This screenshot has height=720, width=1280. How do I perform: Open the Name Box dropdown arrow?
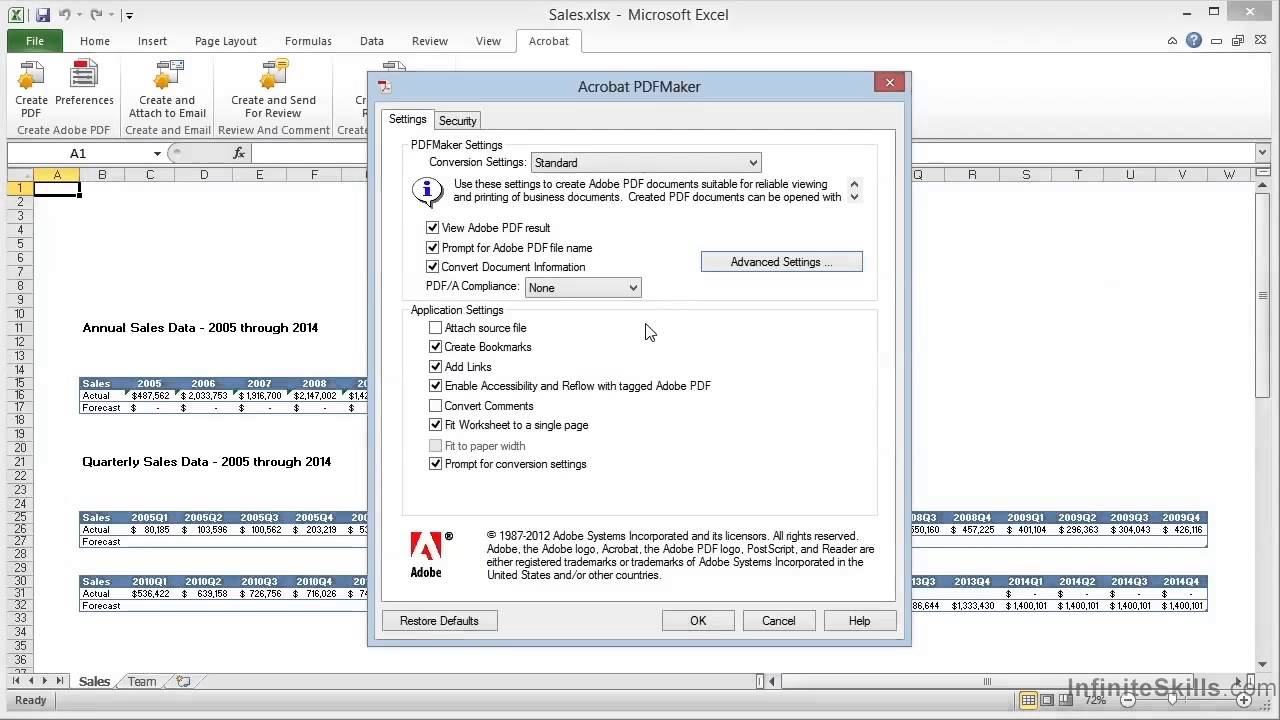tap(157, 153)
